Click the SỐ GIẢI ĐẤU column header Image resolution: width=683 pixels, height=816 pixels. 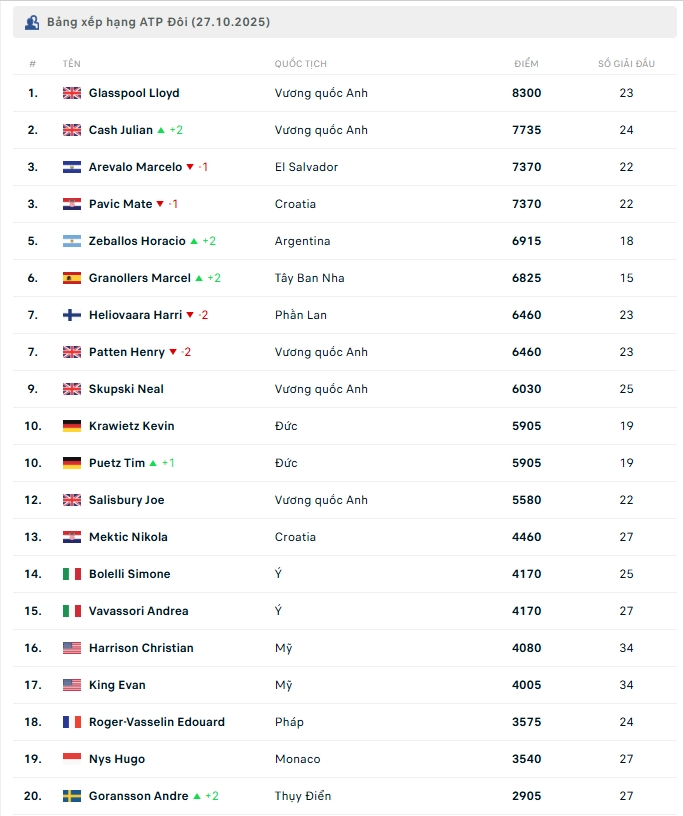tap(626, 64)
